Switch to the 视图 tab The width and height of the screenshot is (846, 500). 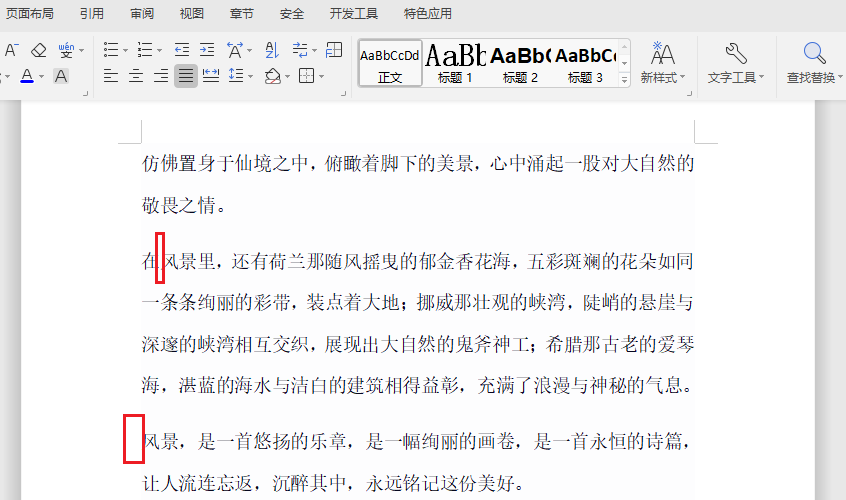(192, 13)
